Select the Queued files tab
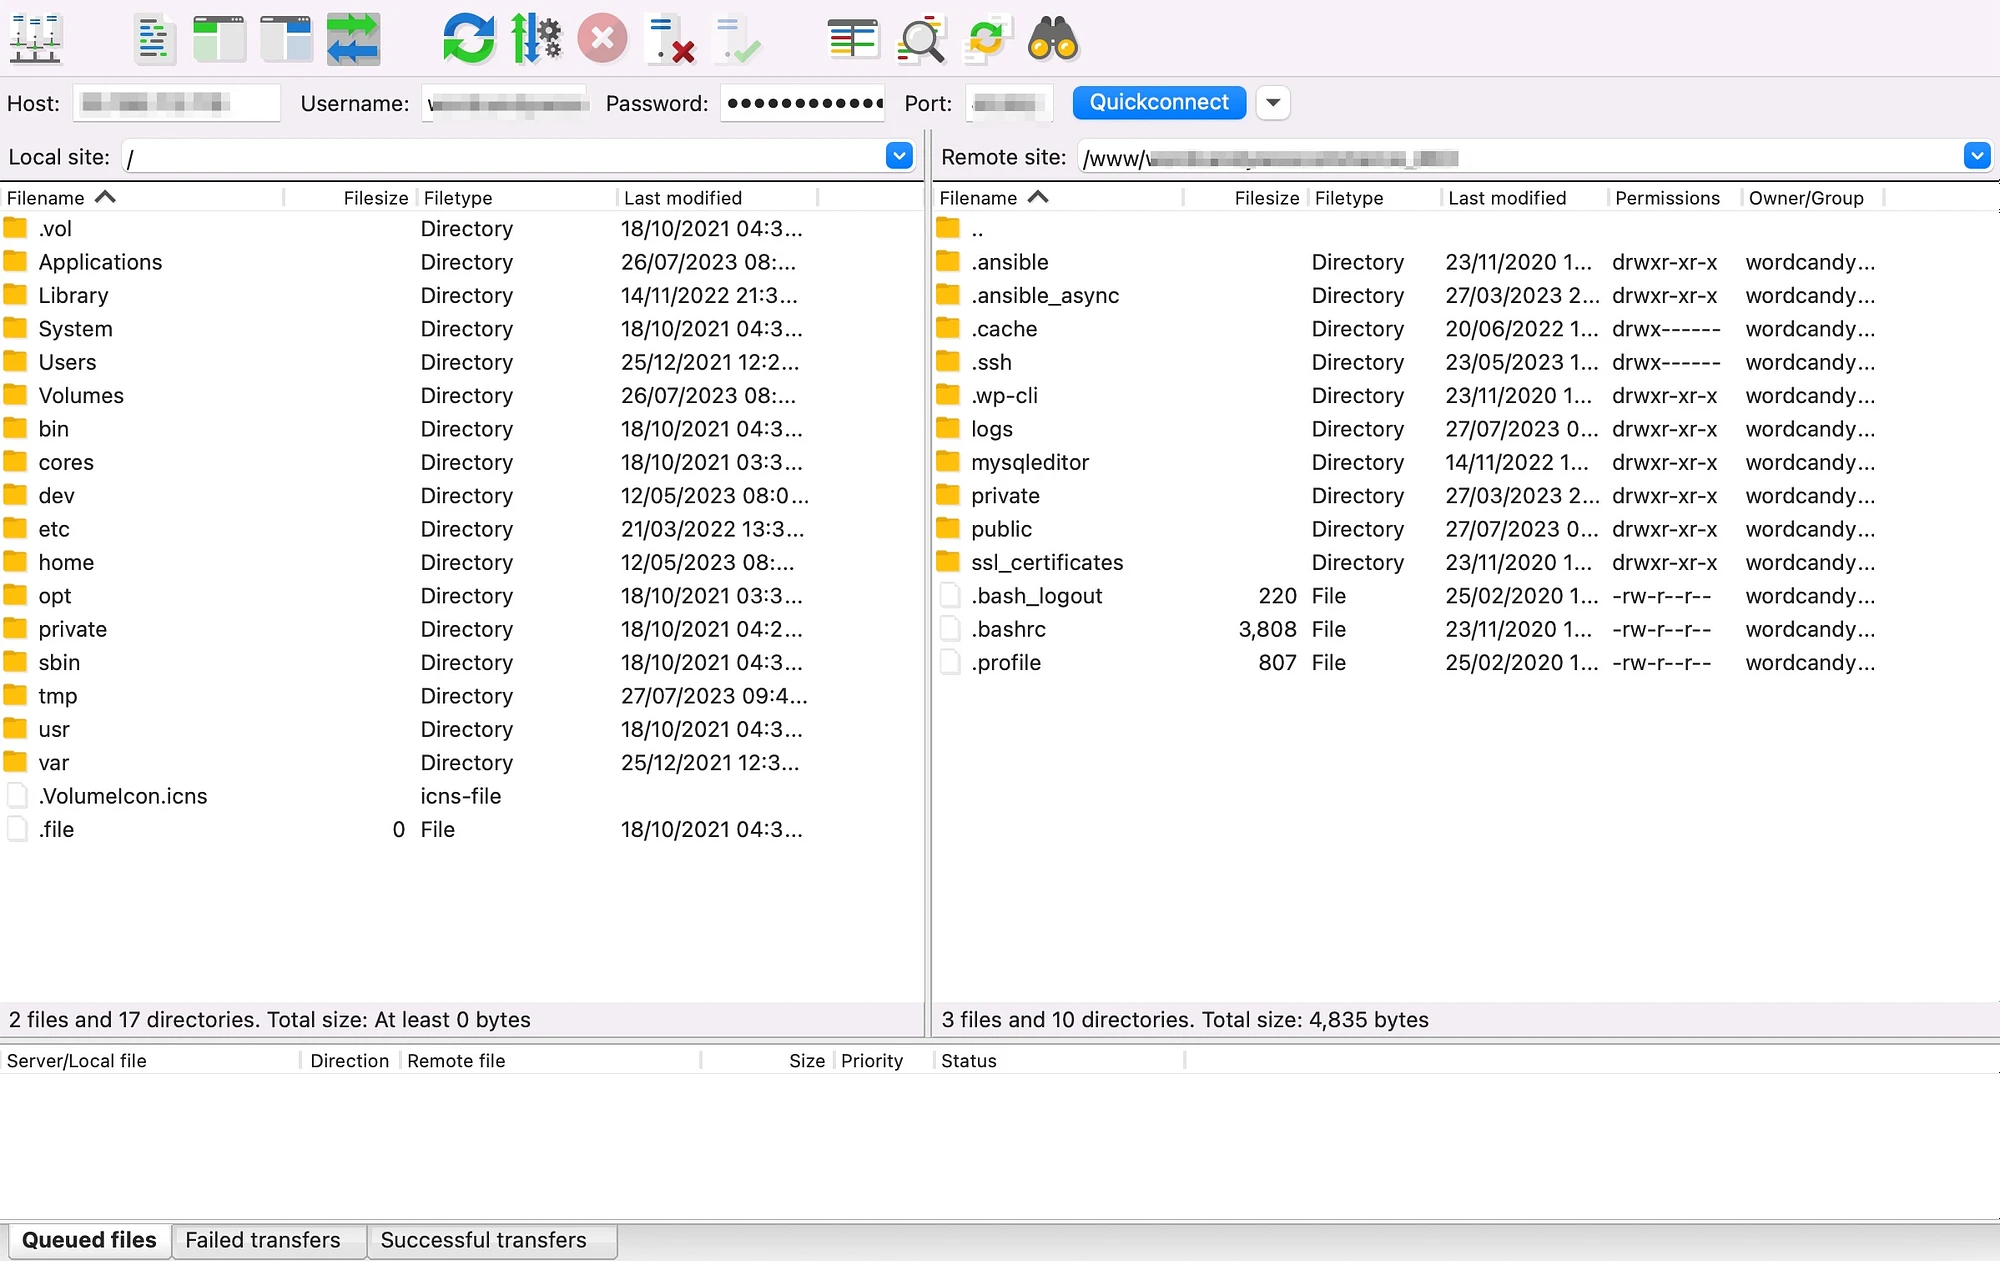 point(89,1238)
